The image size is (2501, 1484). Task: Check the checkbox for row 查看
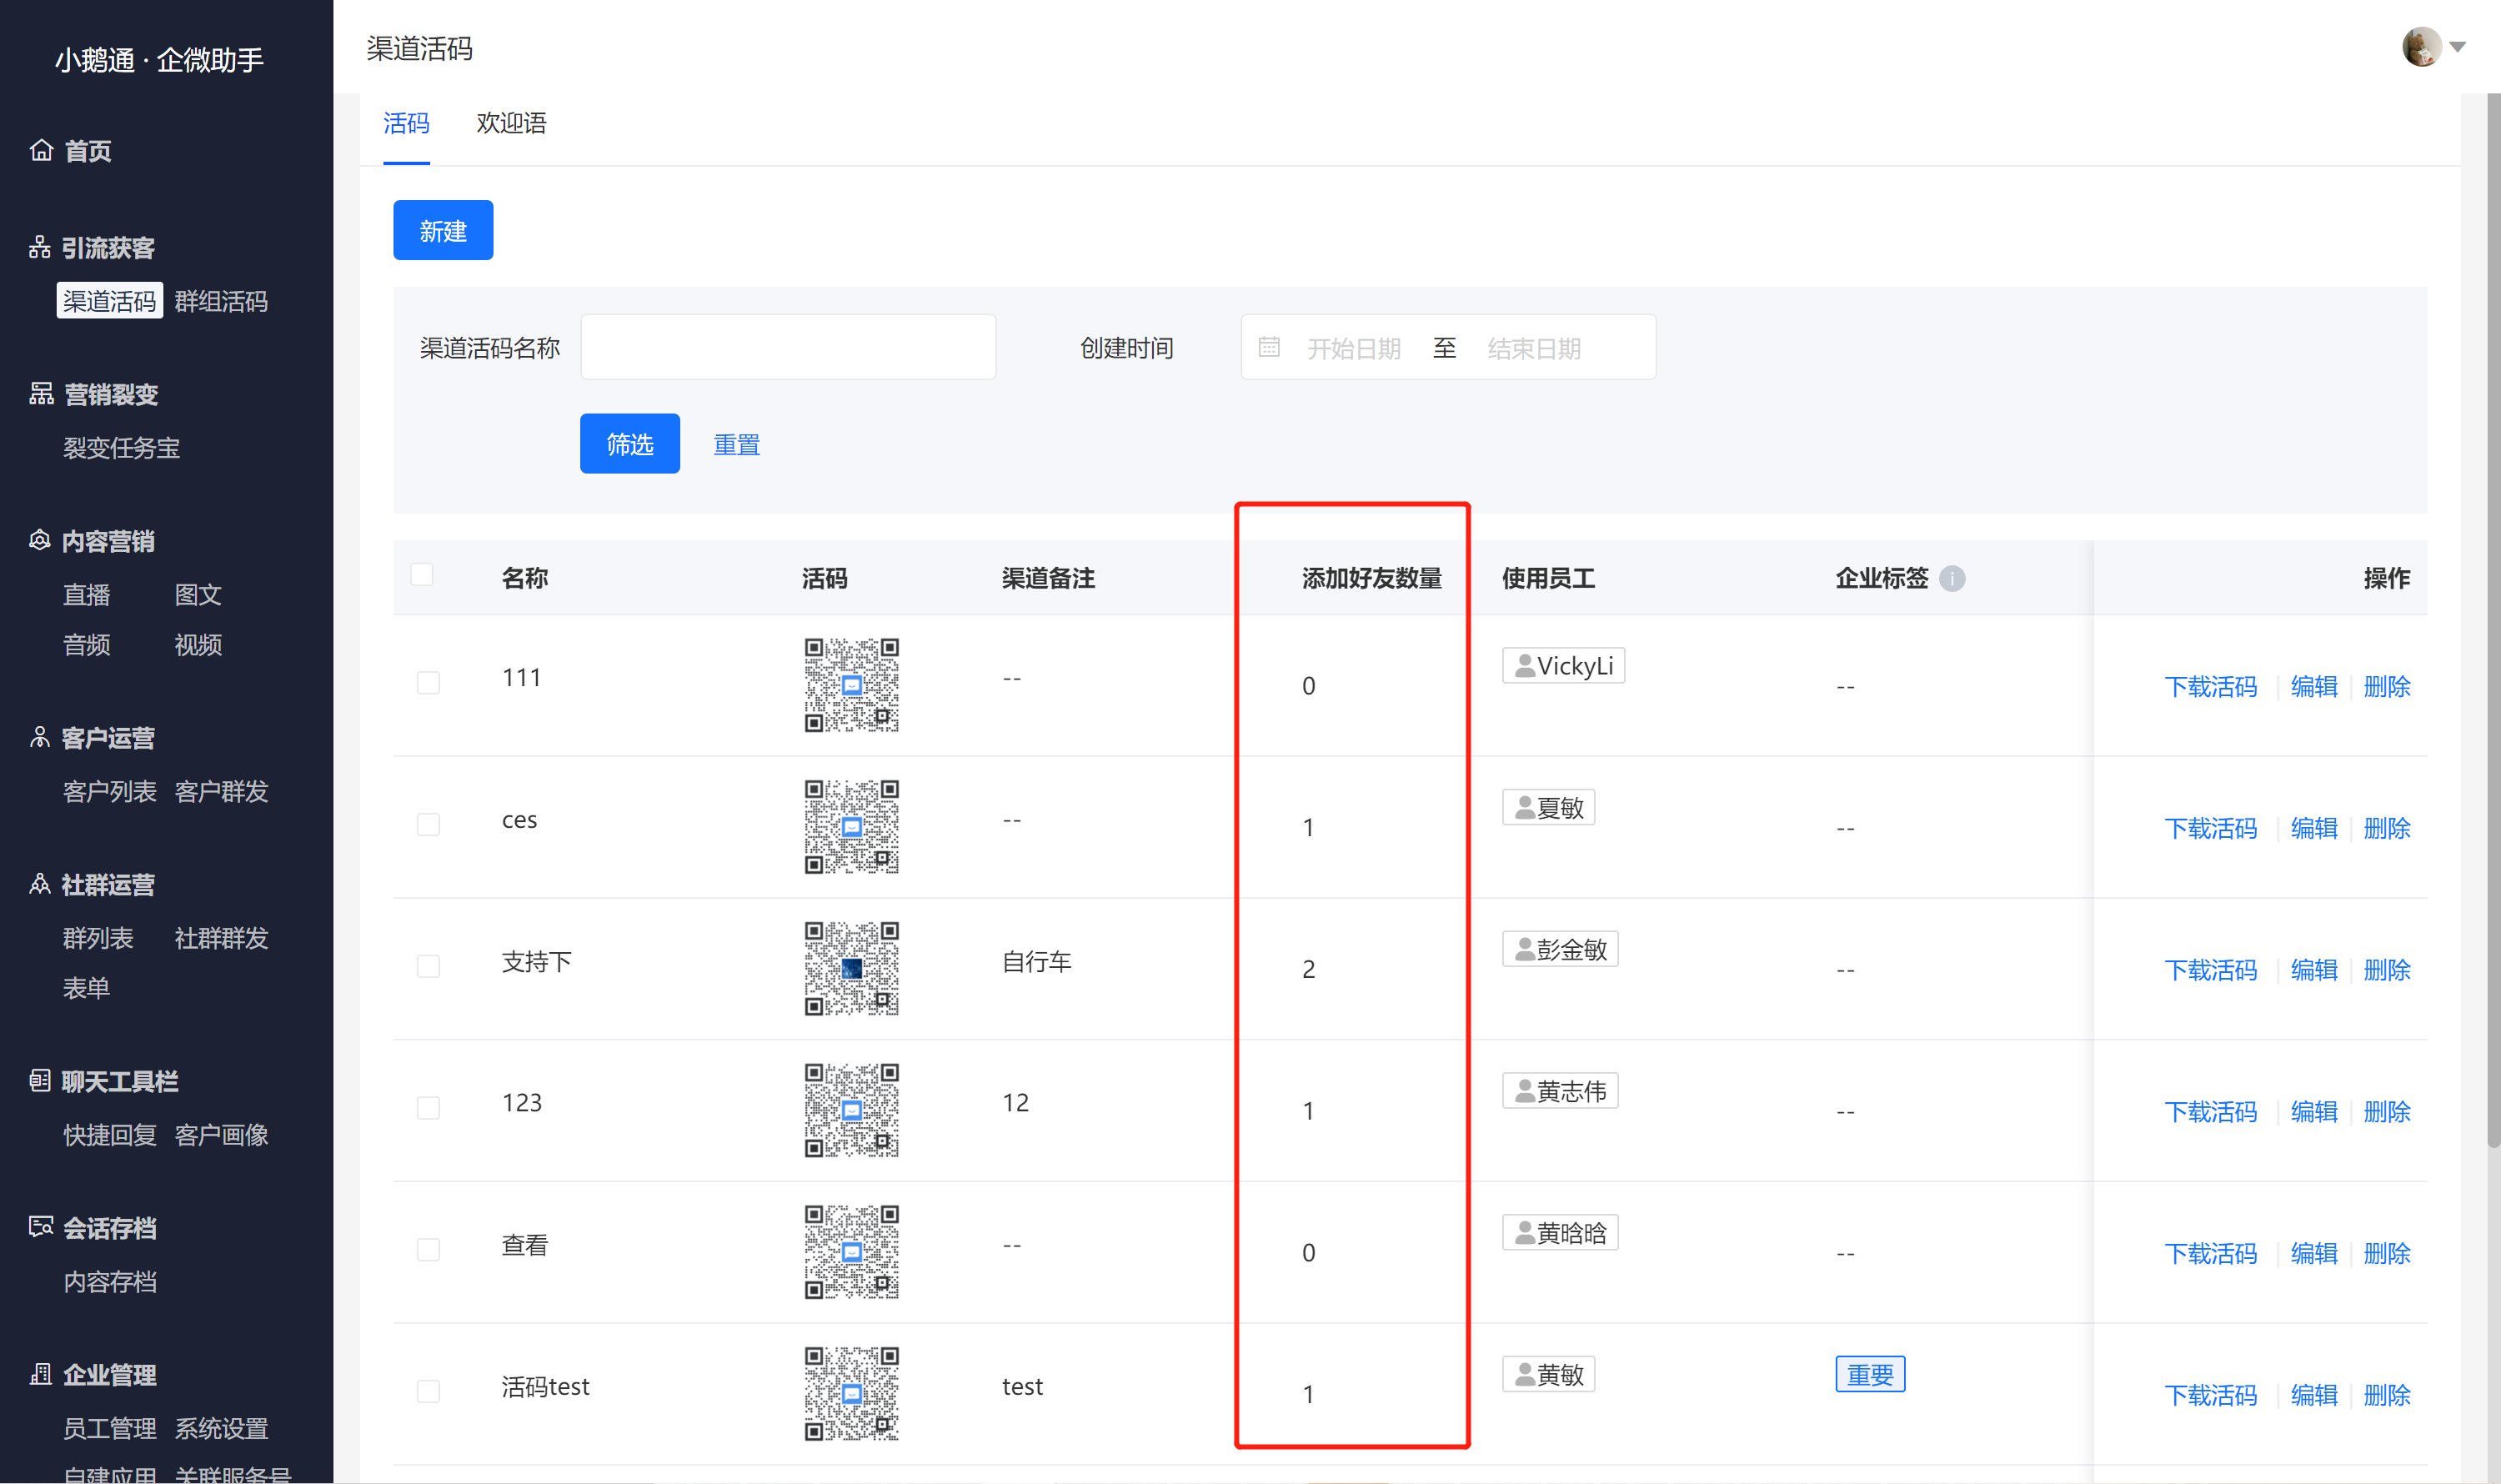point(428,1250)
